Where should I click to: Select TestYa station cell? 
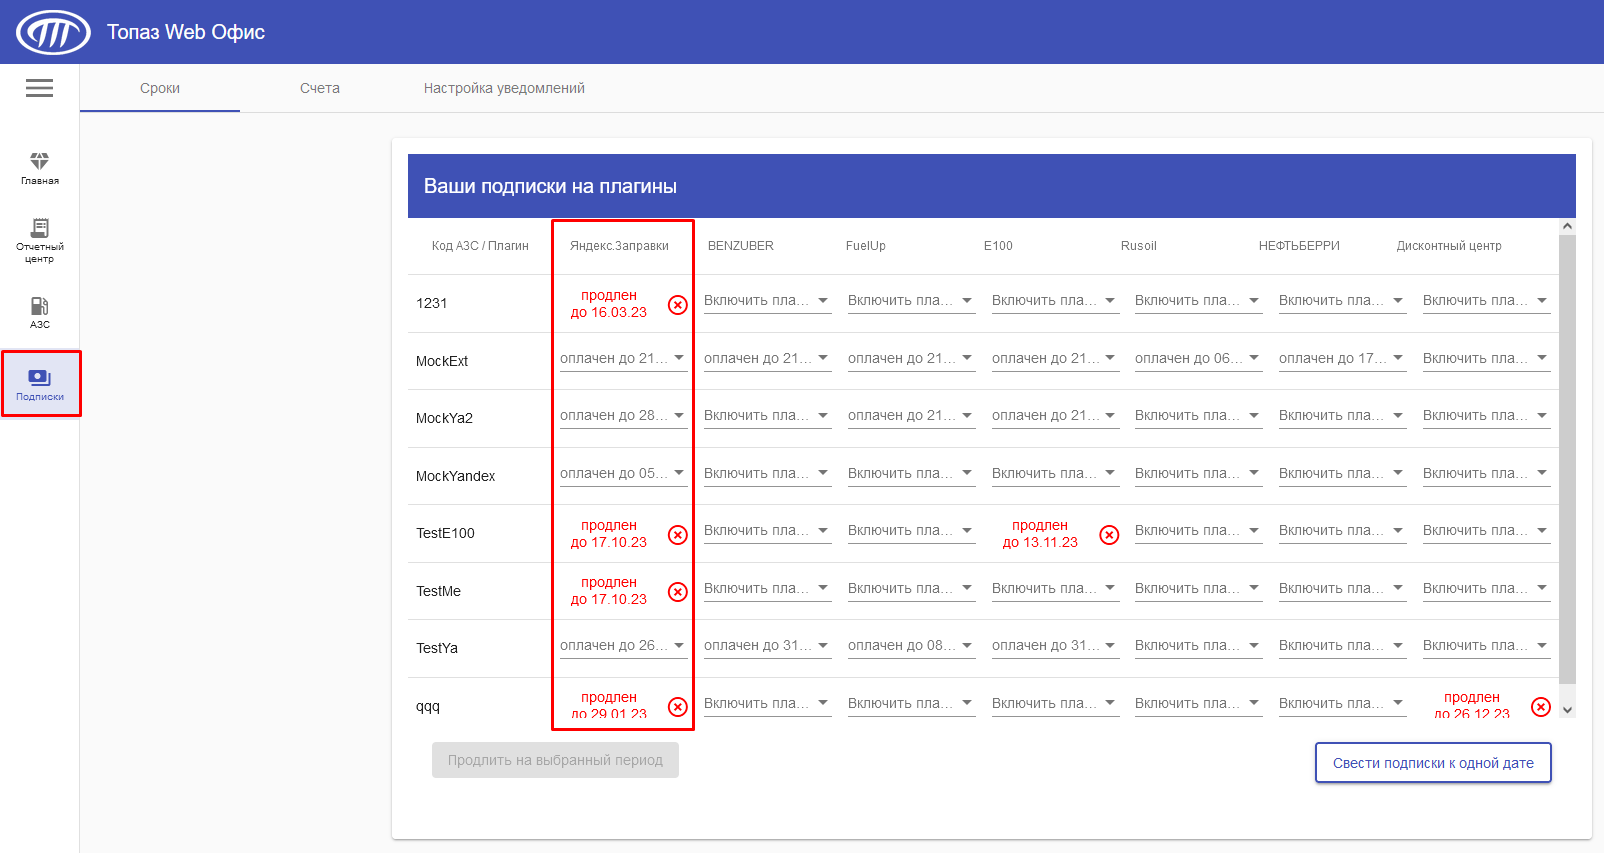(437, 648)
